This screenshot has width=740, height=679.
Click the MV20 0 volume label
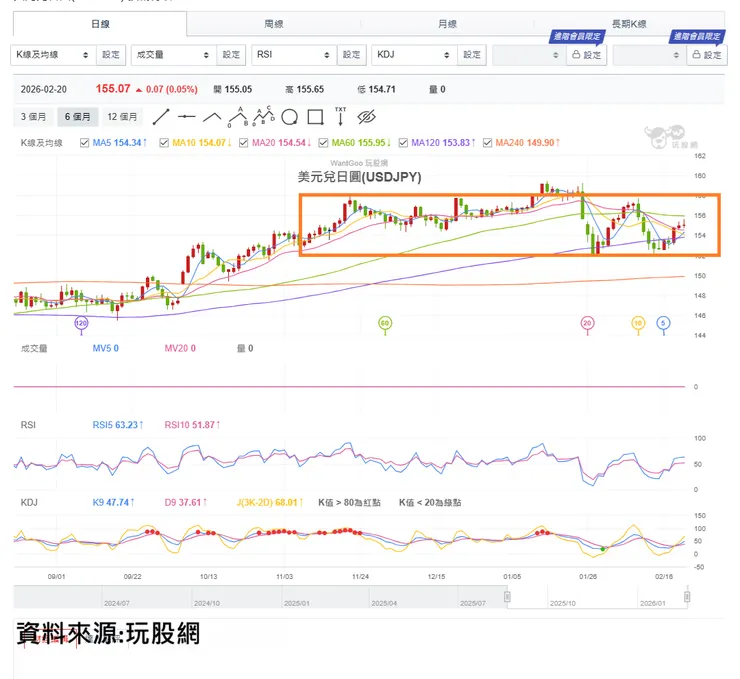pos(180,348)
